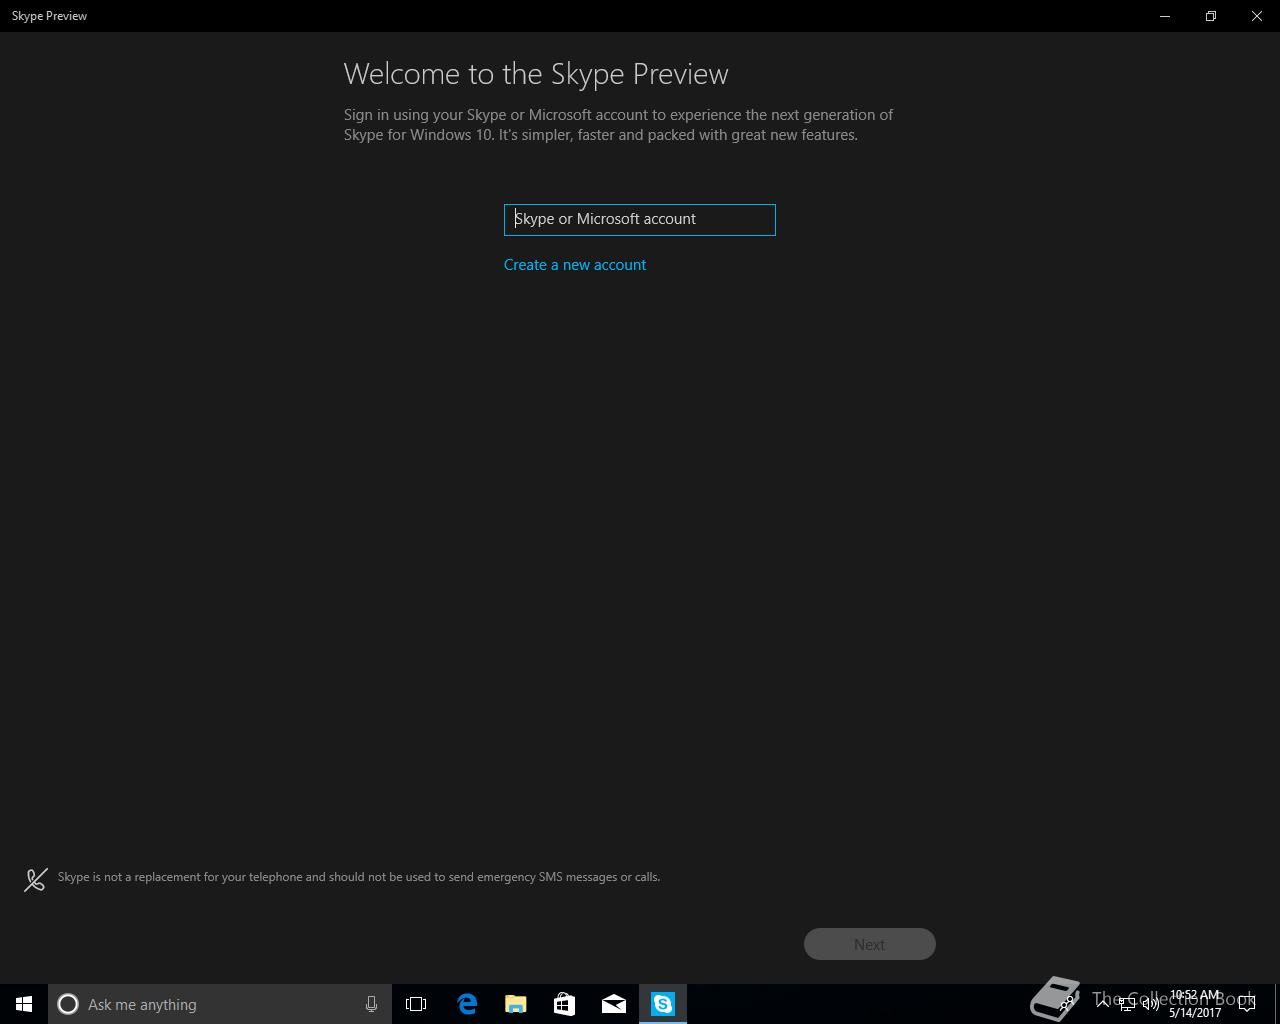1280x1024 pixels.
Task: Expand hidden system tray icons chevron
Action: pyautogui.click(x=1102, y=1004)
